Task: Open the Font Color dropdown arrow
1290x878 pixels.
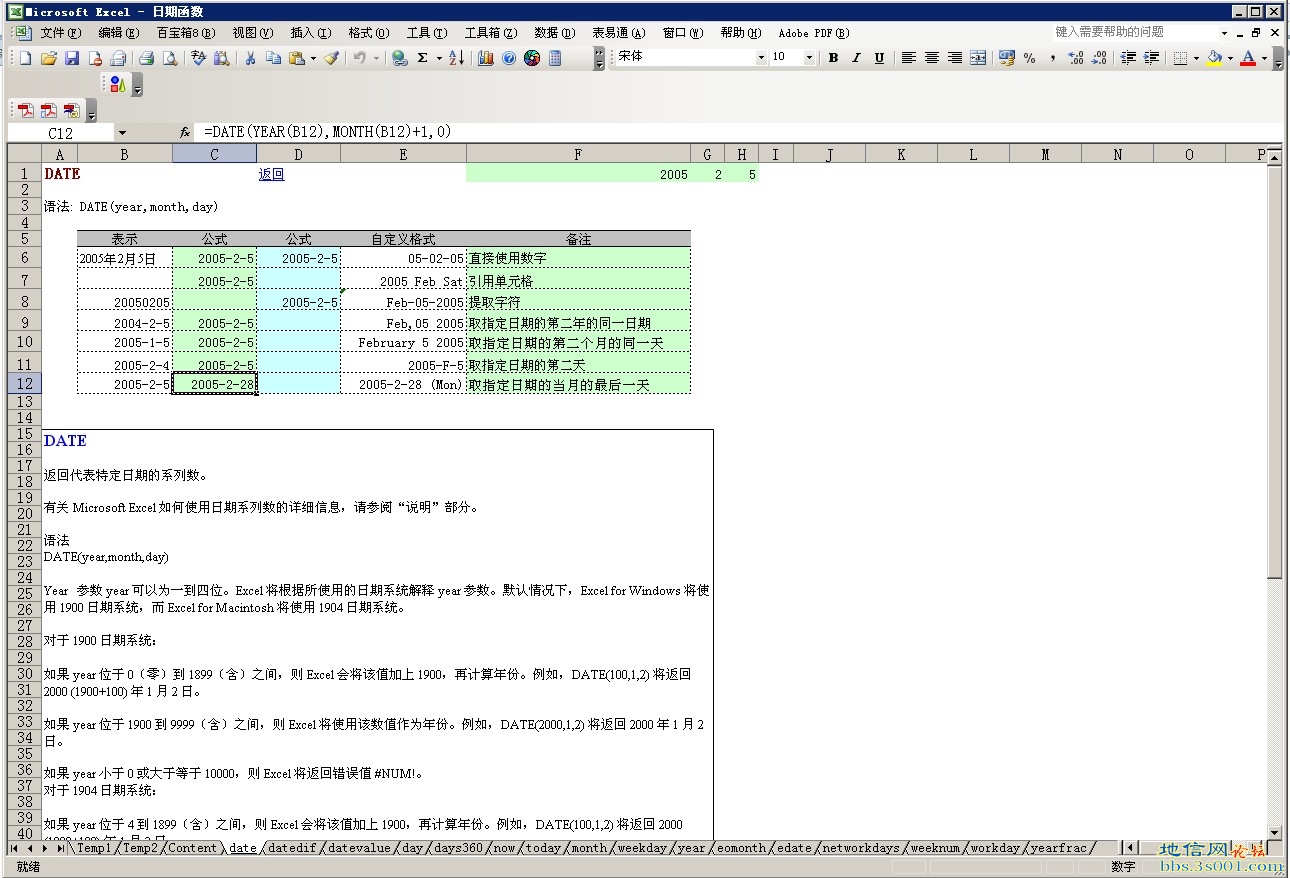Action: [x=1264, y=58]
